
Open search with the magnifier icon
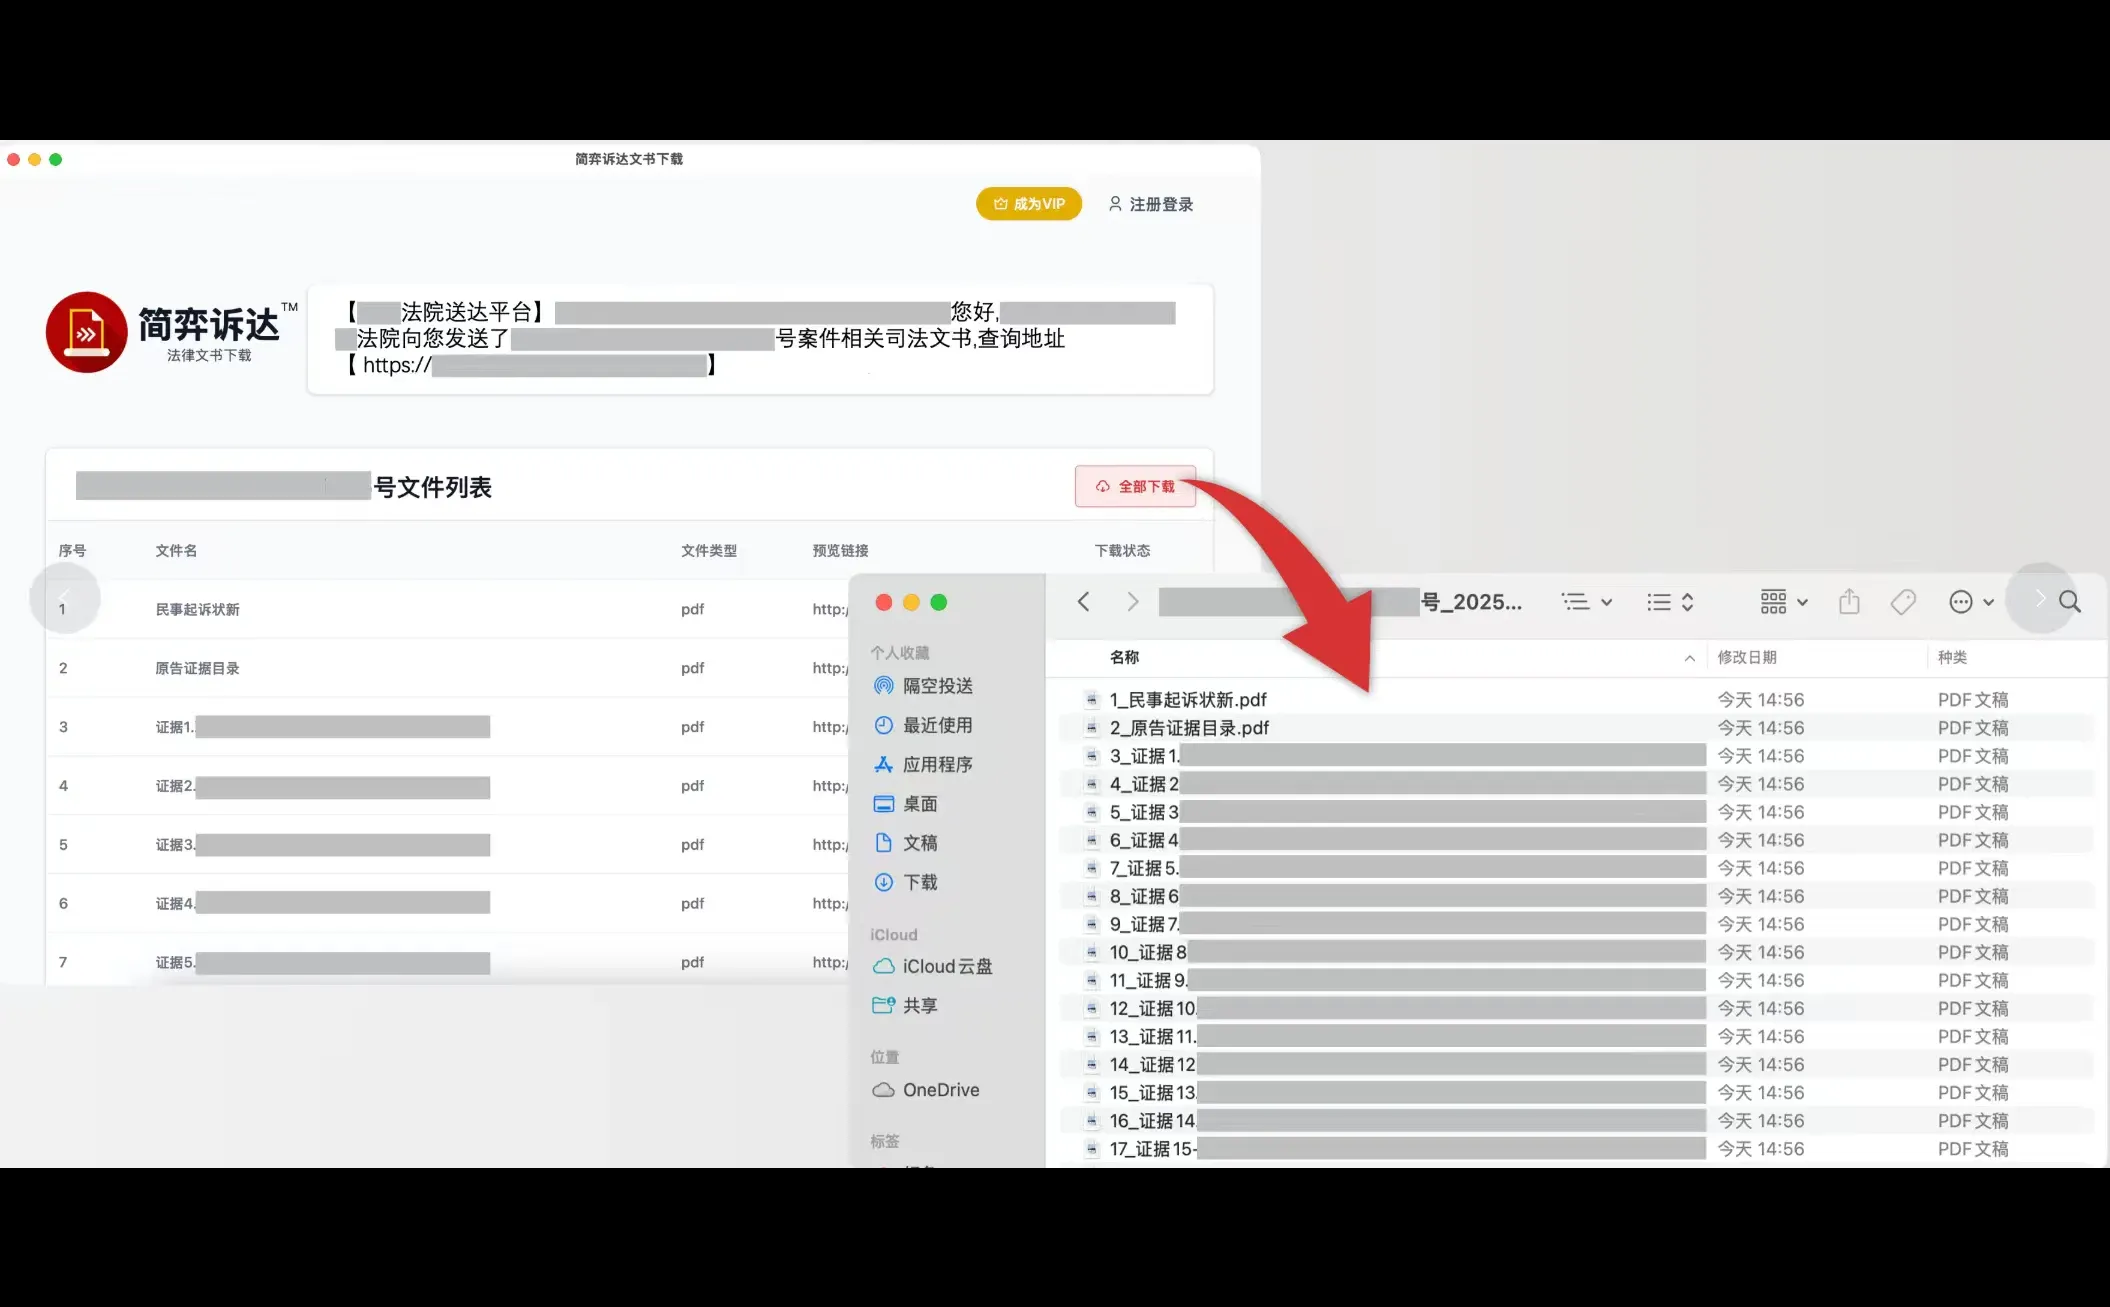tap(2069, 601)
